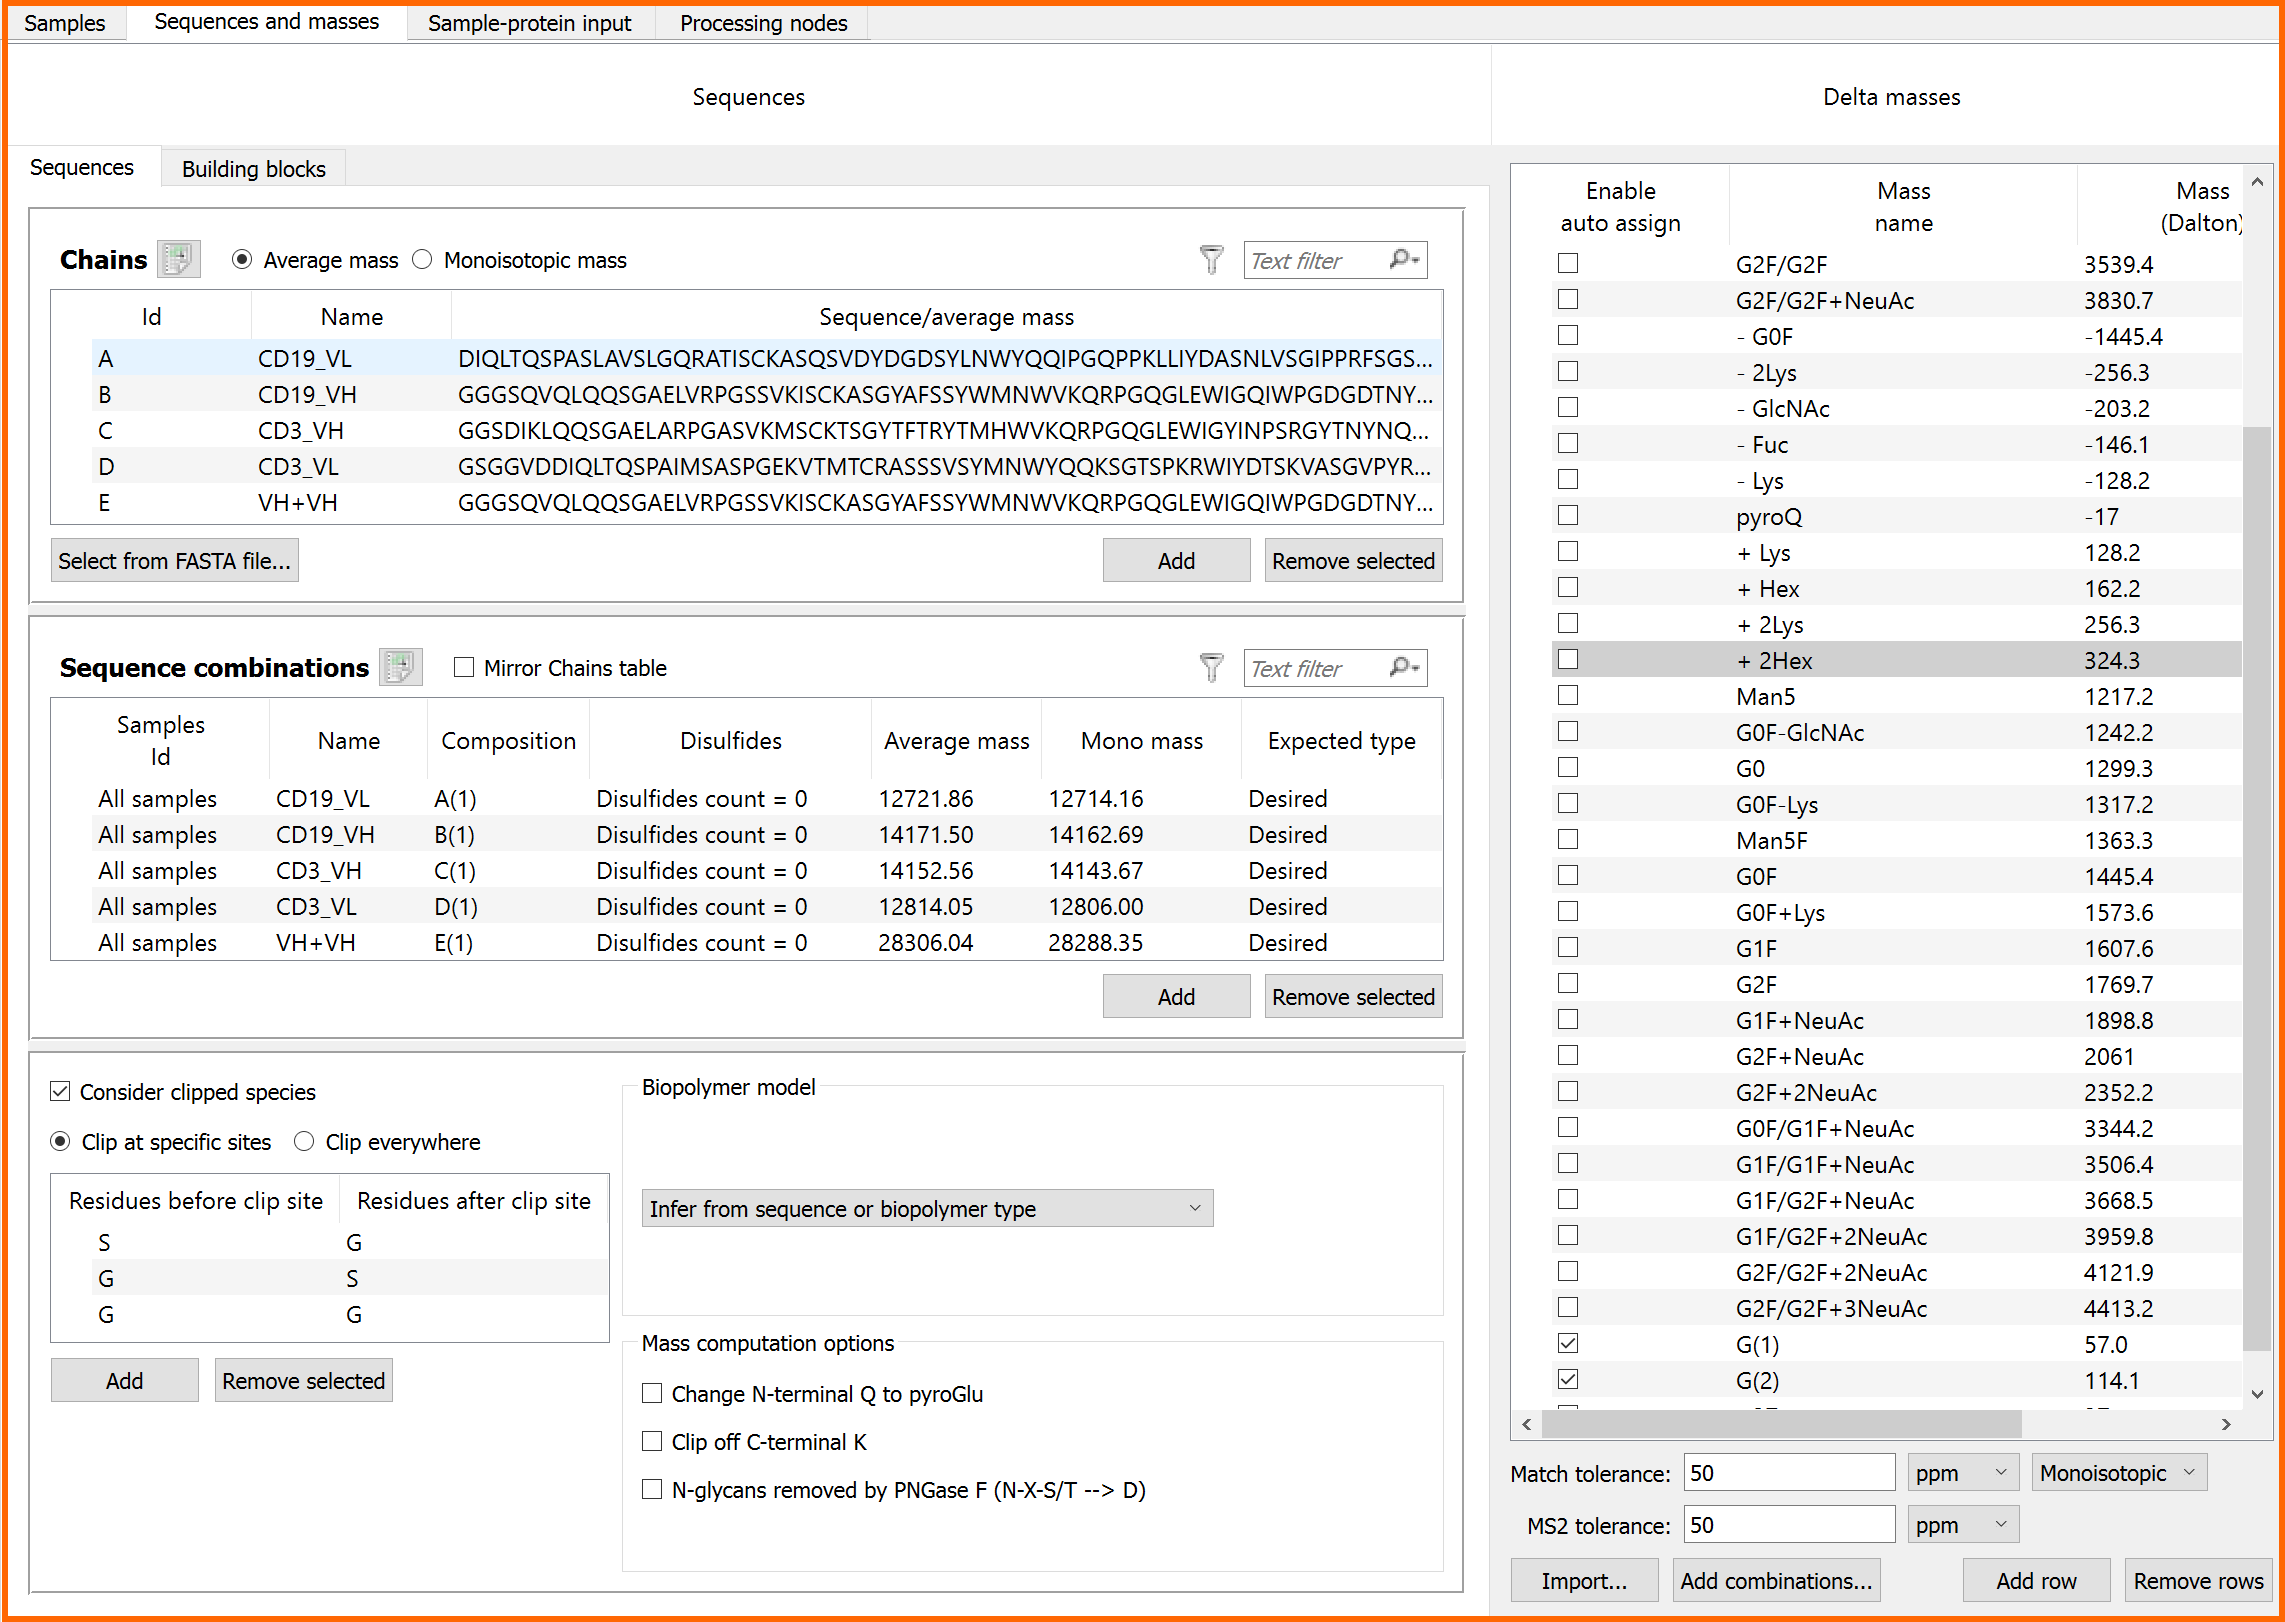Select chain row CD3_VH

[x=767, y=430]
